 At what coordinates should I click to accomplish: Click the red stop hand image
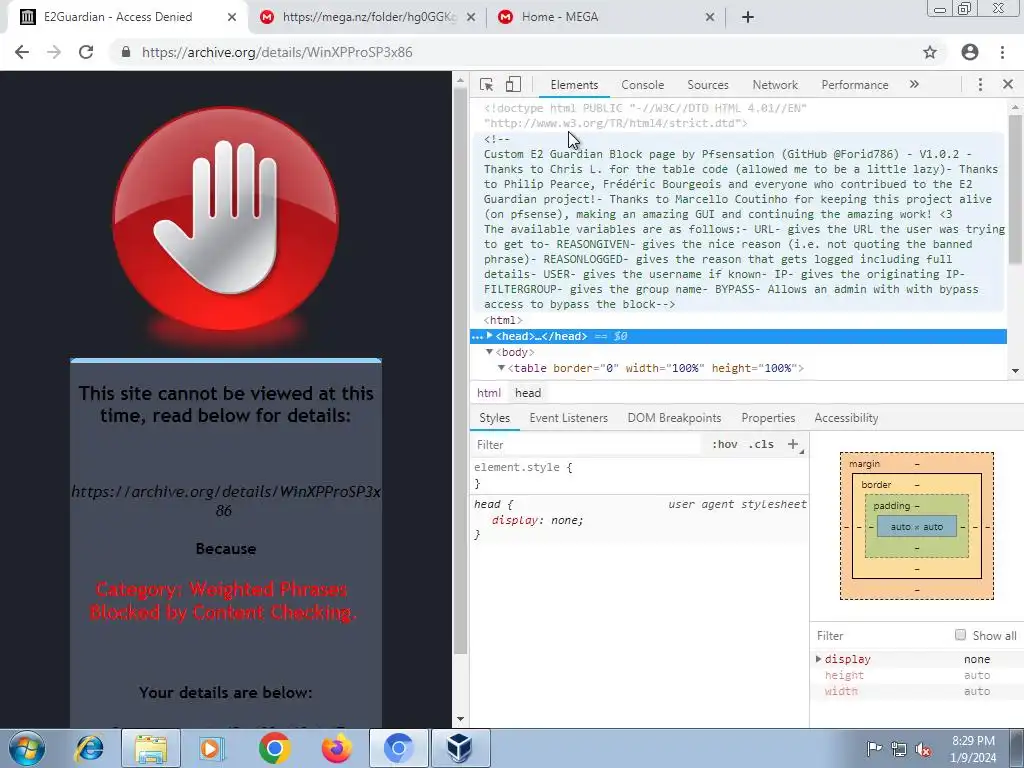click(x=226, y=219)
